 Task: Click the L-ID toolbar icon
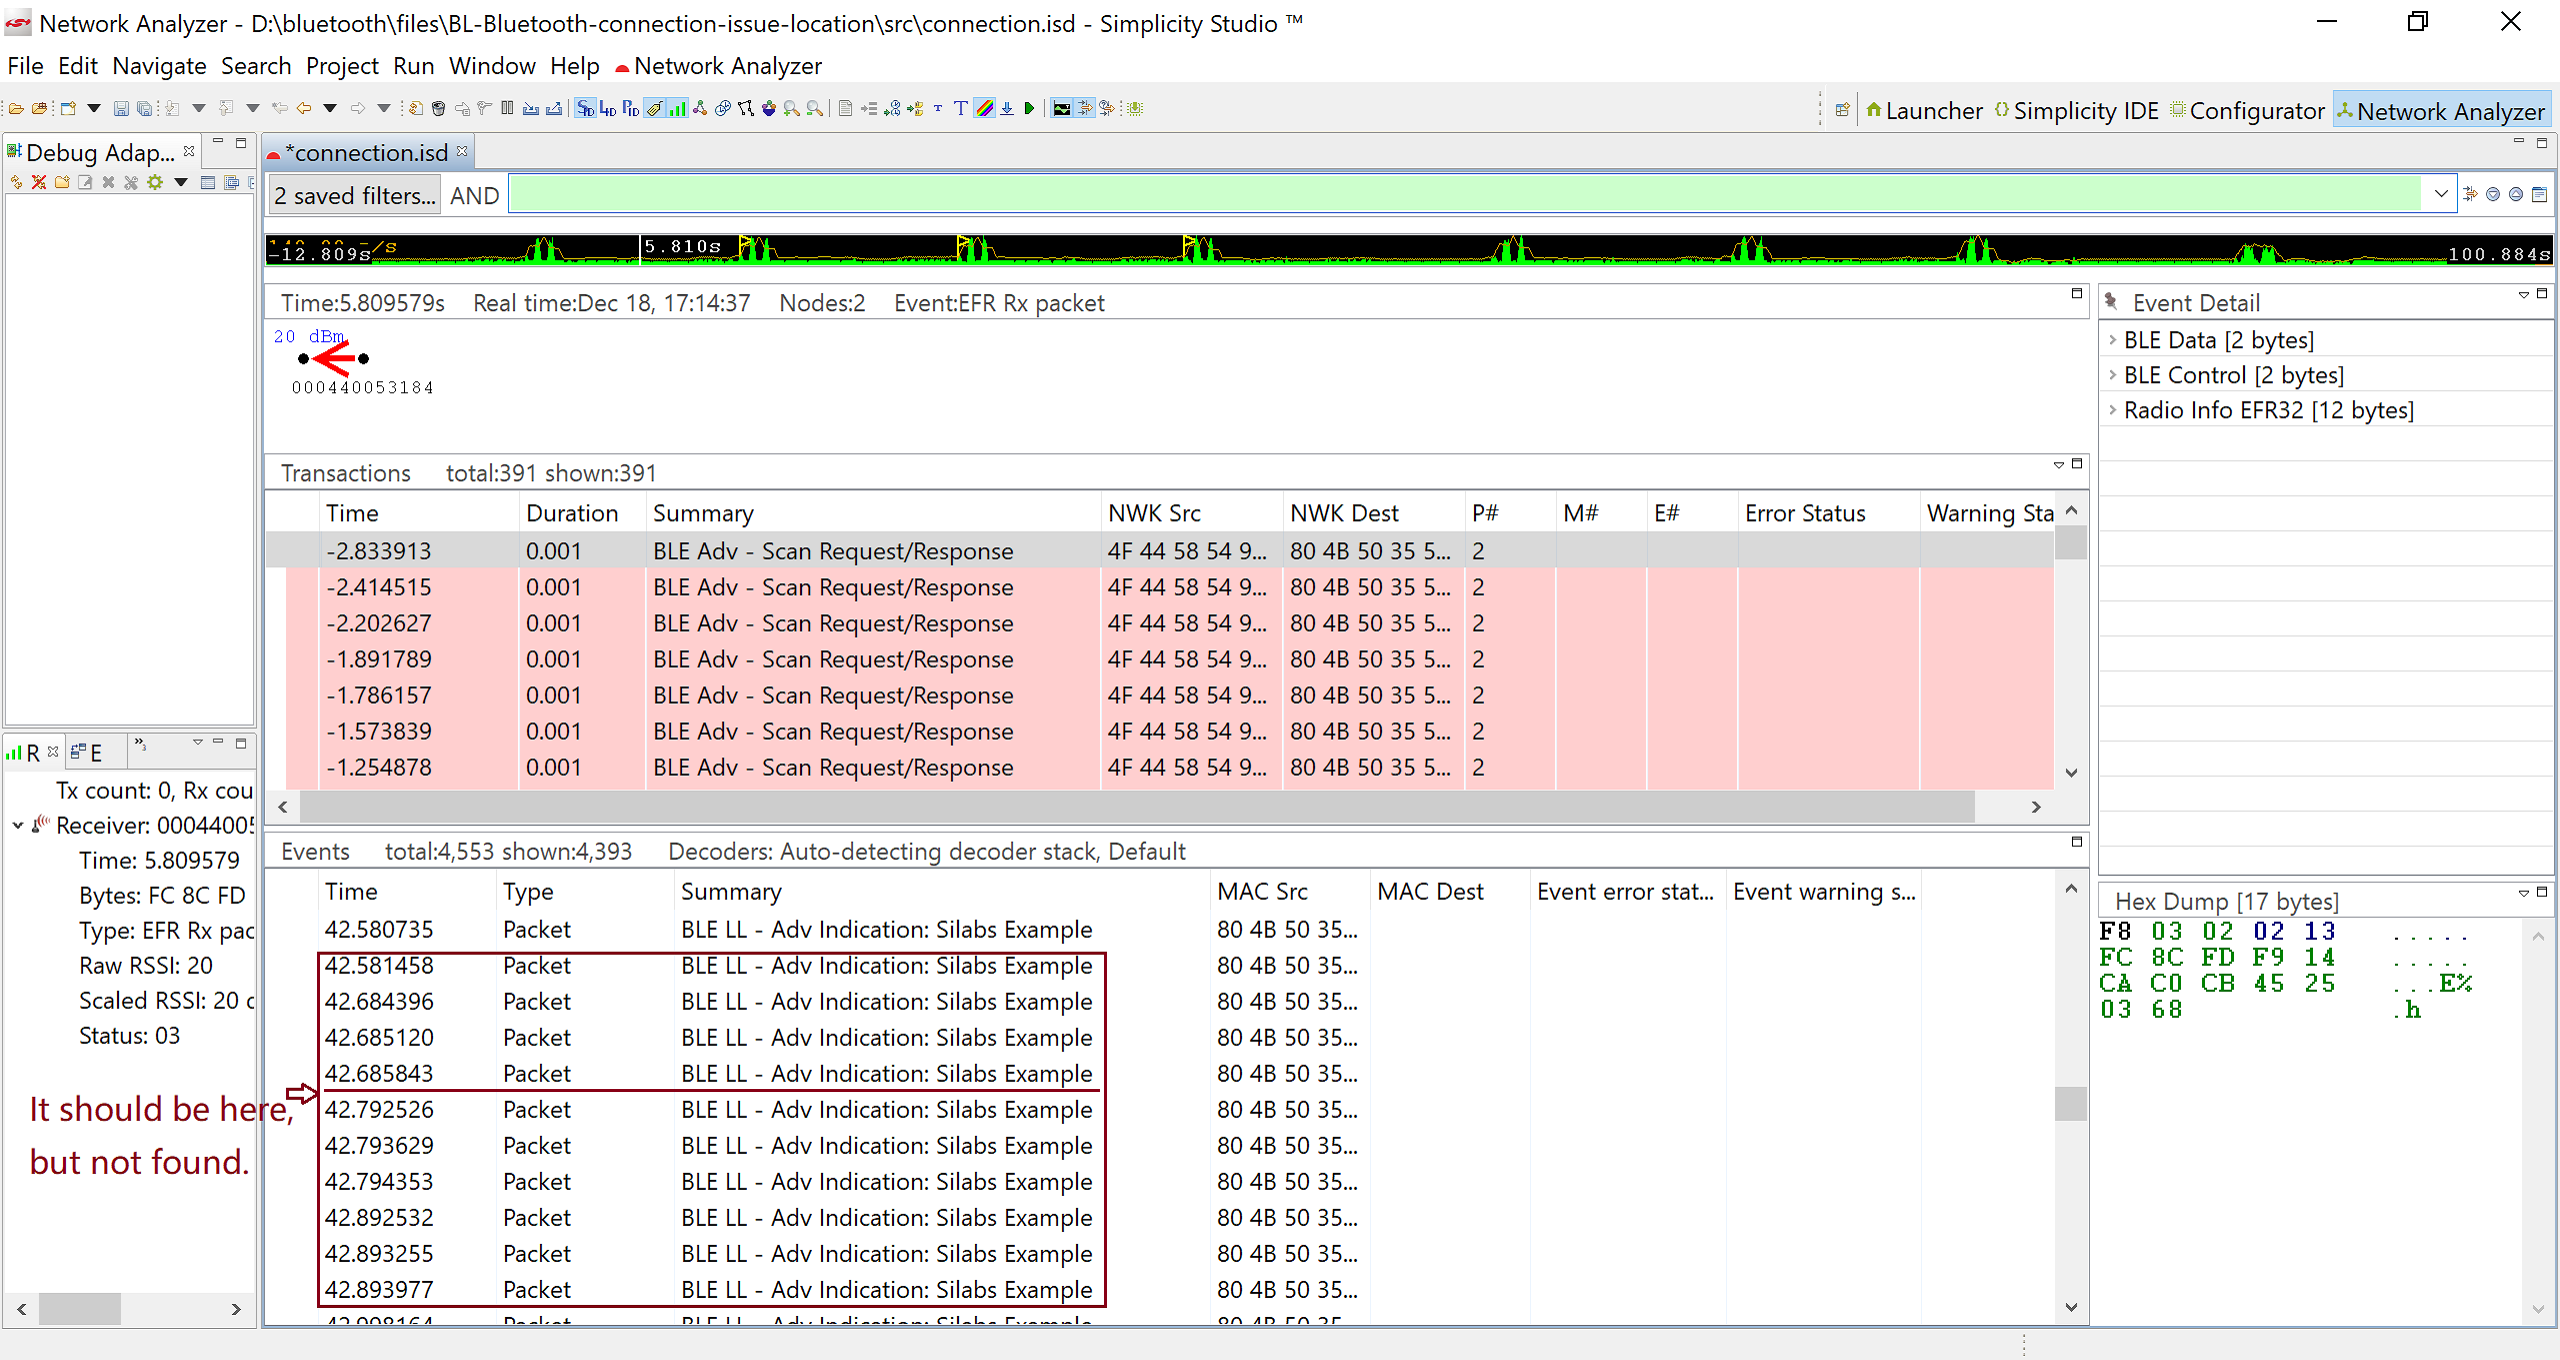(x=608, y=108)
